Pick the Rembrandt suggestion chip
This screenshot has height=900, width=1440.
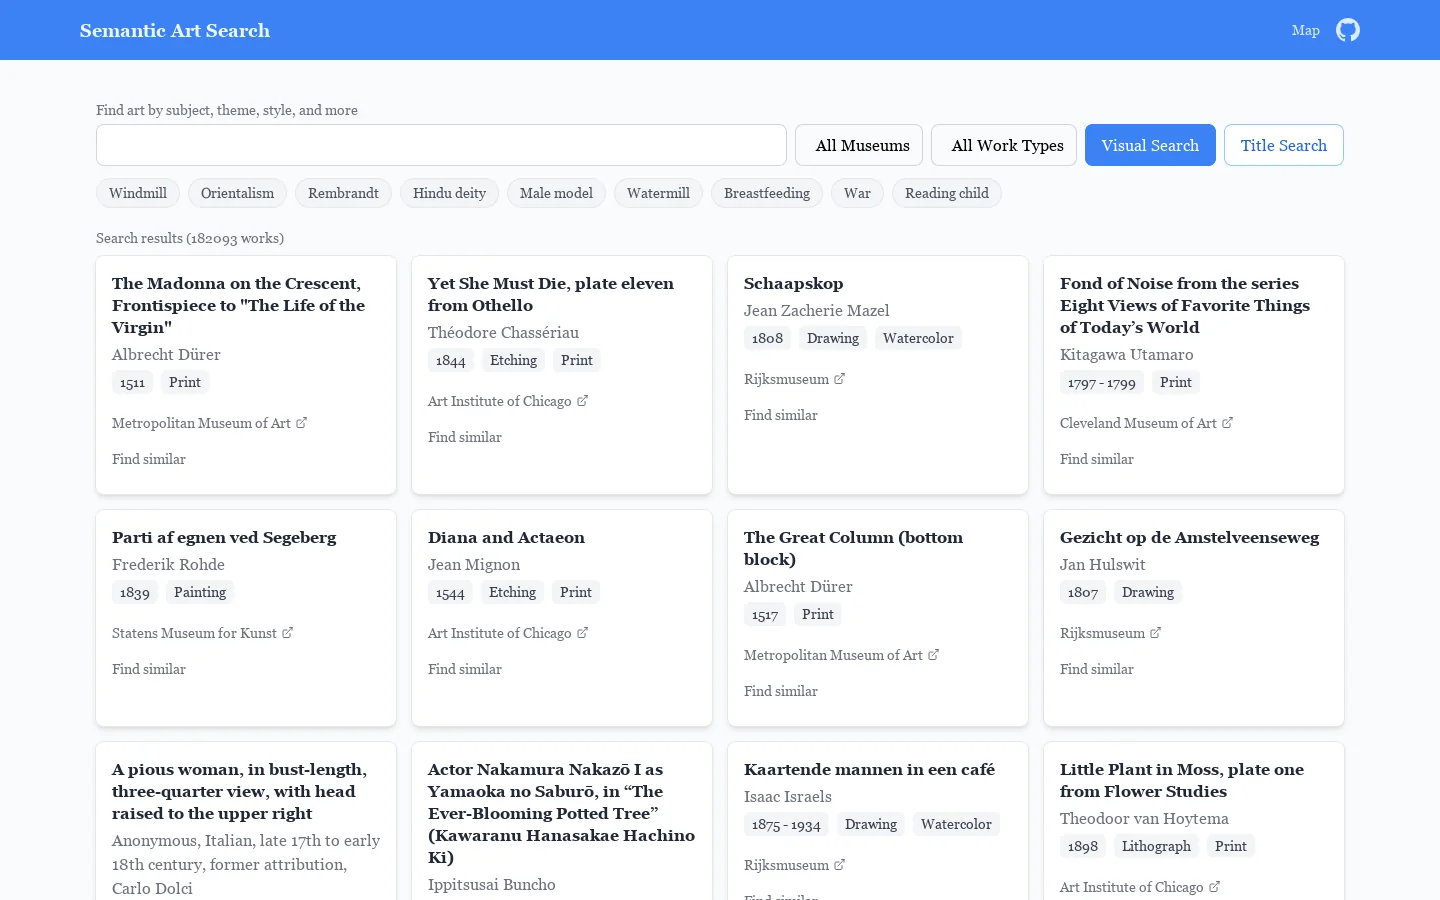click(343, 193)
